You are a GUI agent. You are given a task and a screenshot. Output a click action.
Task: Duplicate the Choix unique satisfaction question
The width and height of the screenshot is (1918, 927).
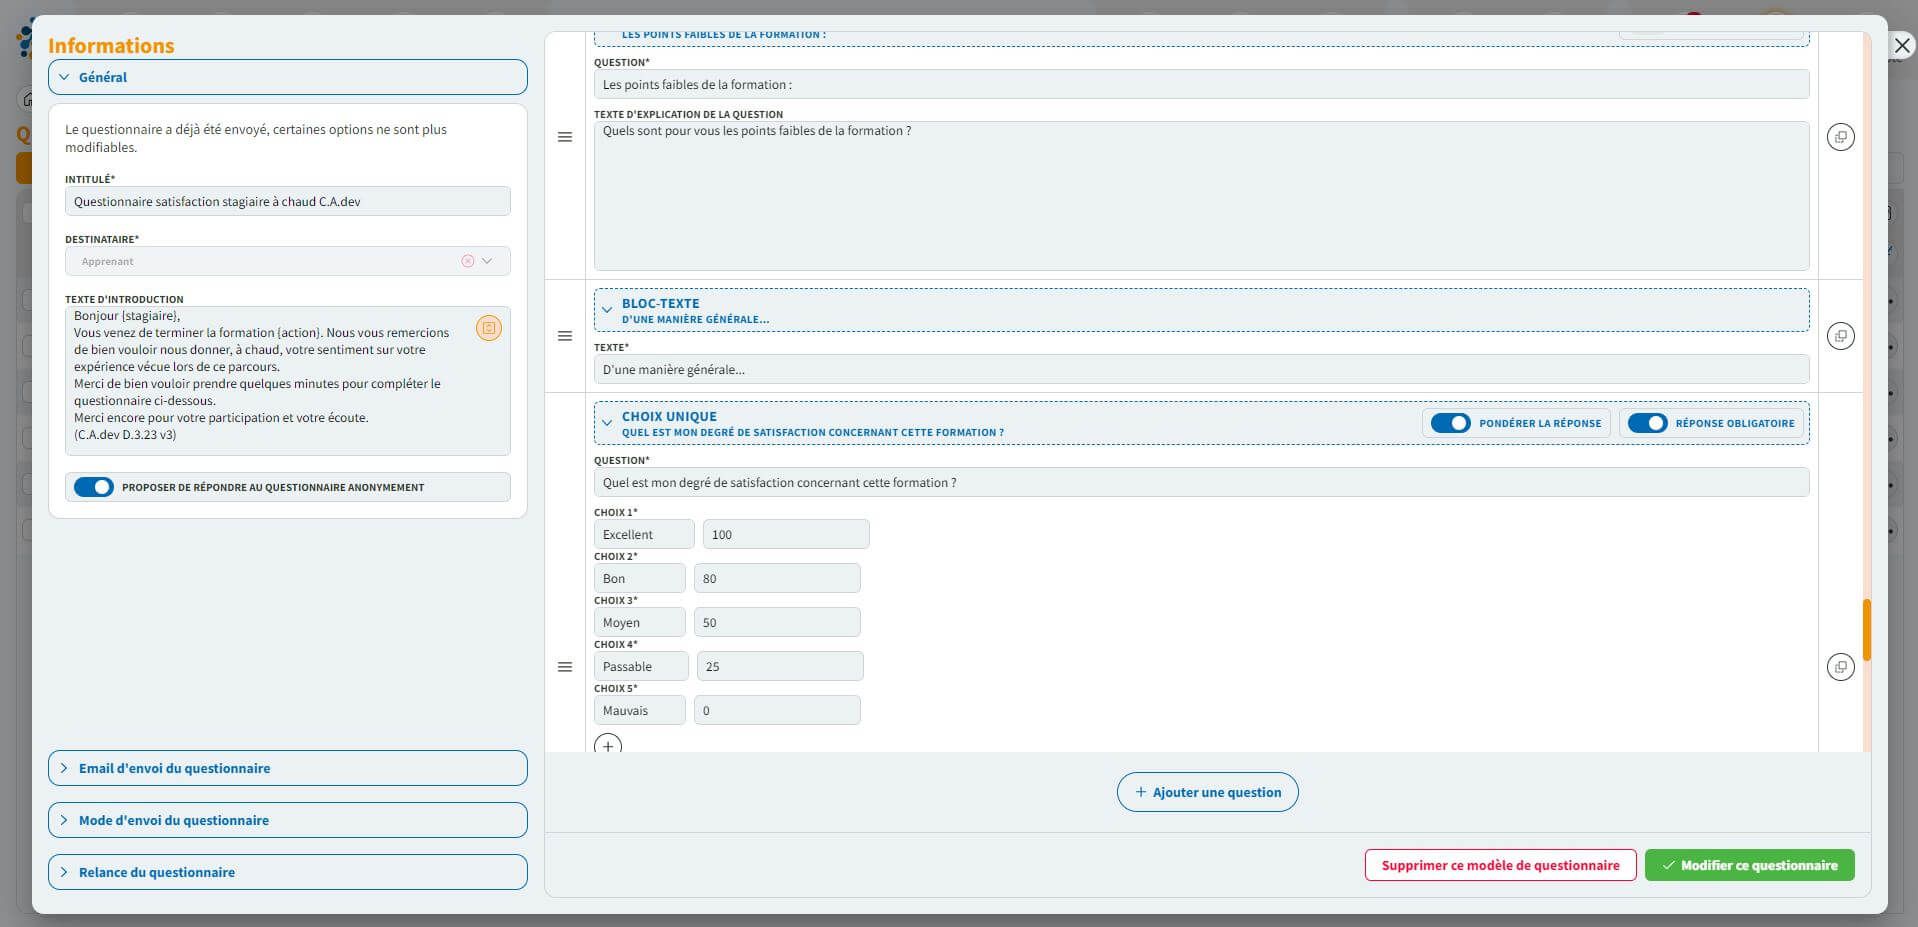point(1840,667)
